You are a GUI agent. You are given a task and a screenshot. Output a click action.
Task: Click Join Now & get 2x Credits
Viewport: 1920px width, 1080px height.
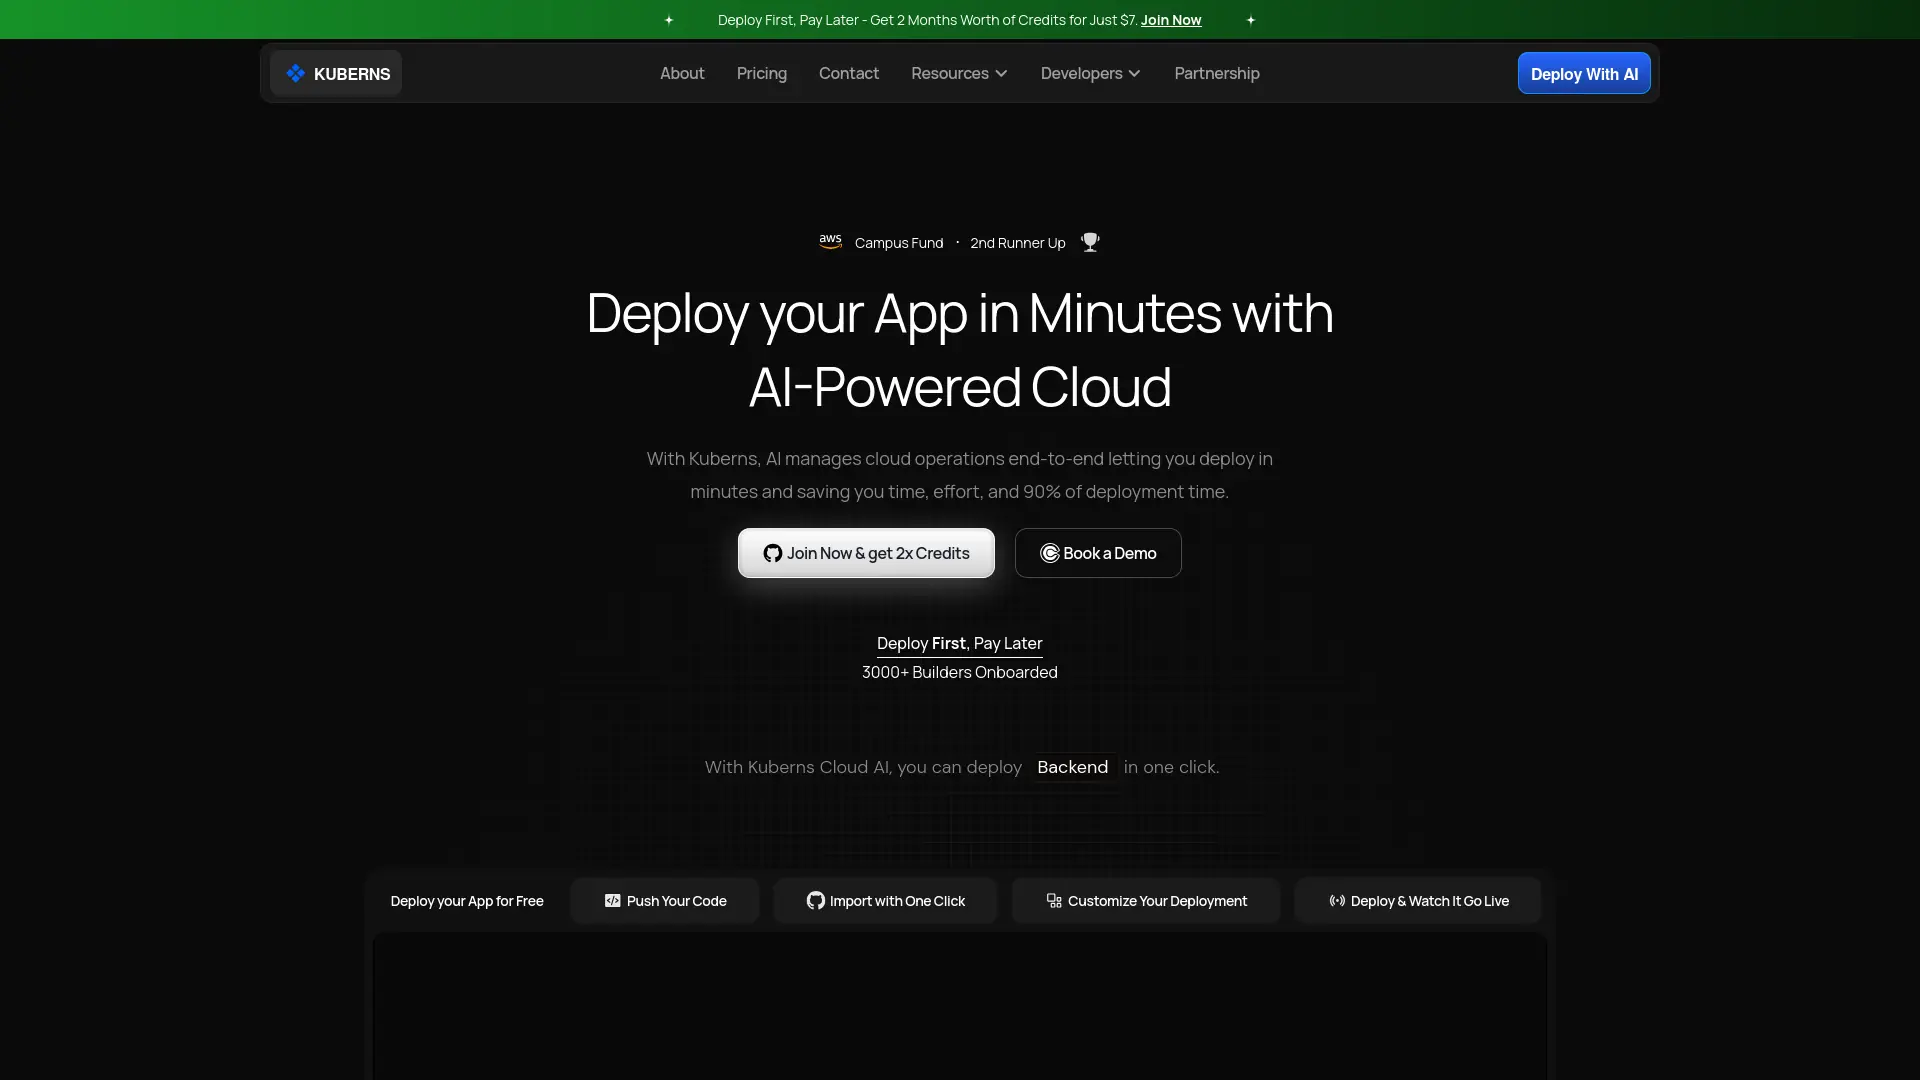[x=866, y=553]
